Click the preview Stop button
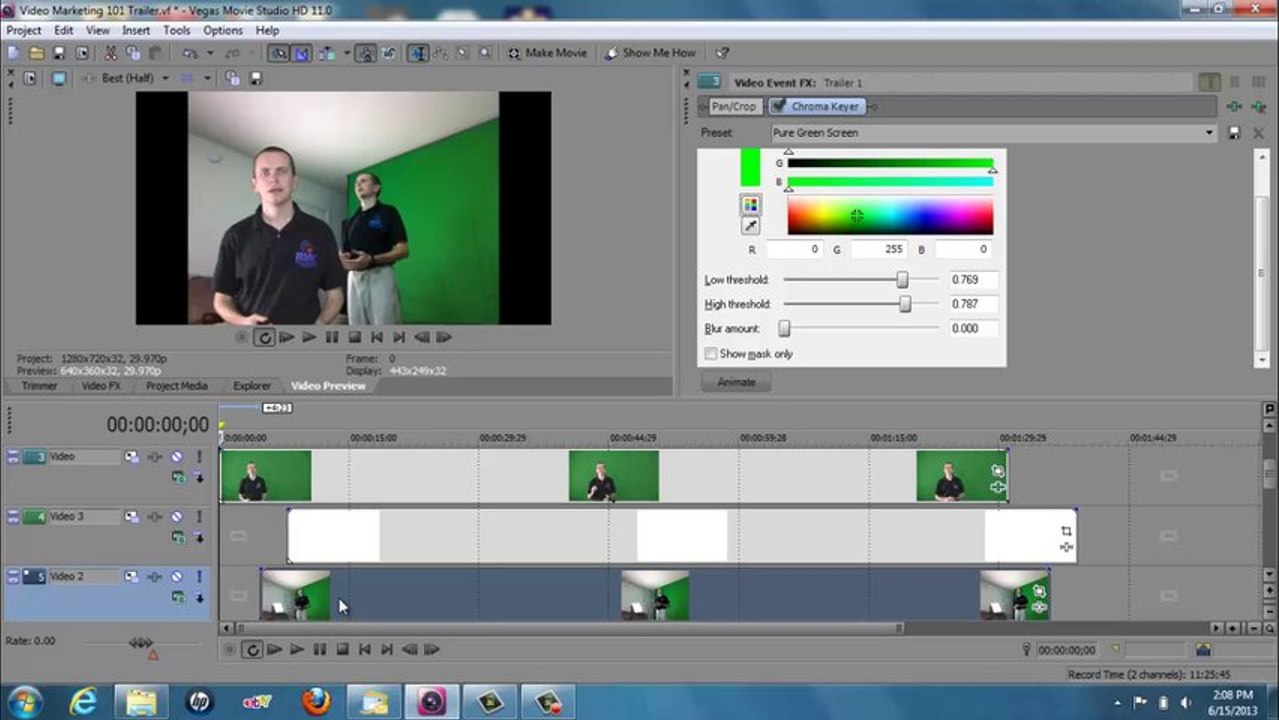1279x720 pixels. 354,338
